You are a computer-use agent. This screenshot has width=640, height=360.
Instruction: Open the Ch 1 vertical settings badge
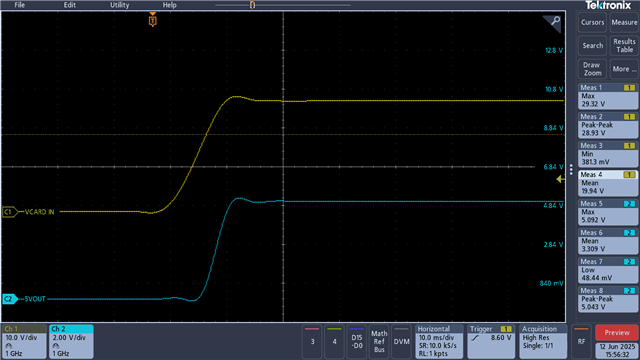24,341
